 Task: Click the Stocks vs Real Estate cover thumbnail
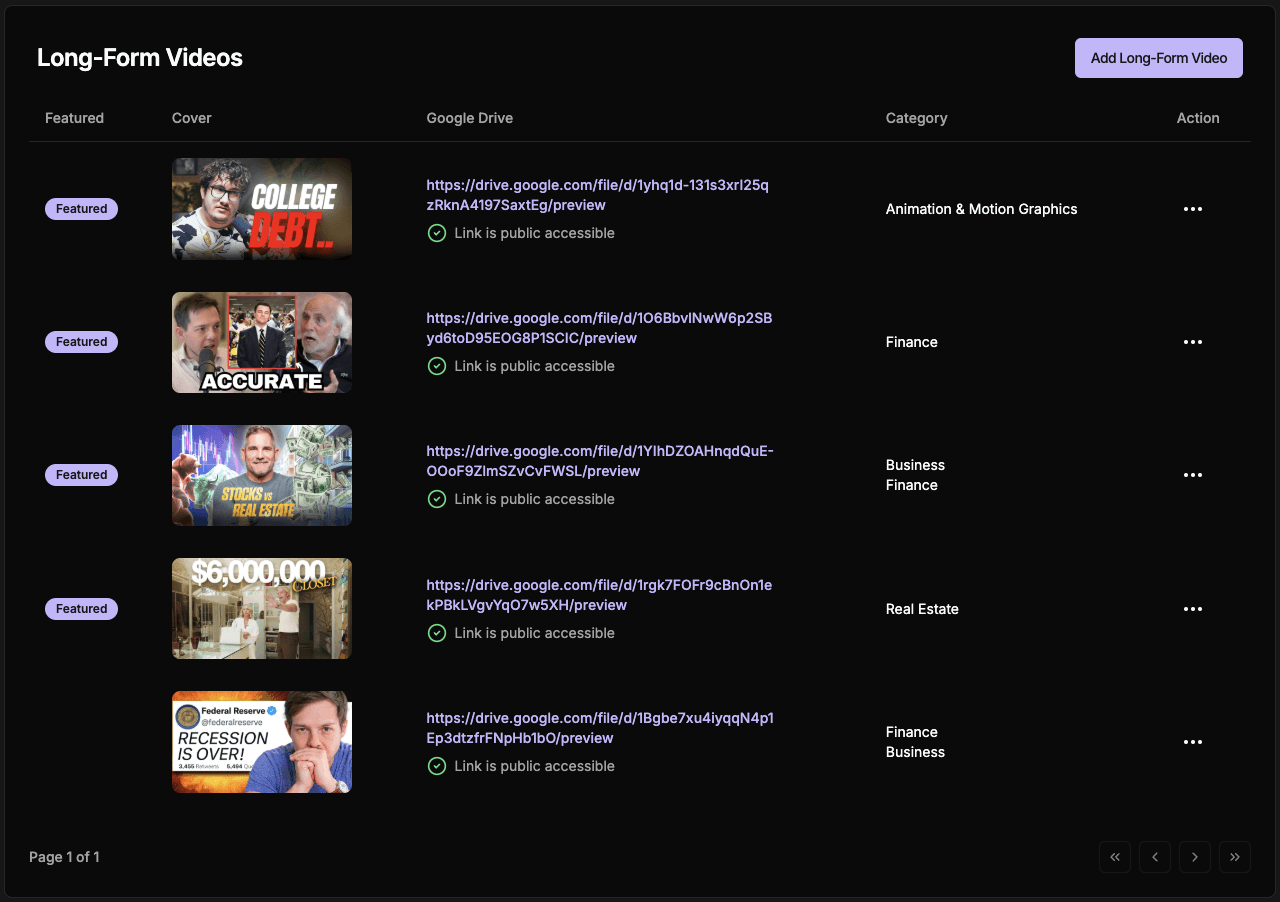click(261, 475)
